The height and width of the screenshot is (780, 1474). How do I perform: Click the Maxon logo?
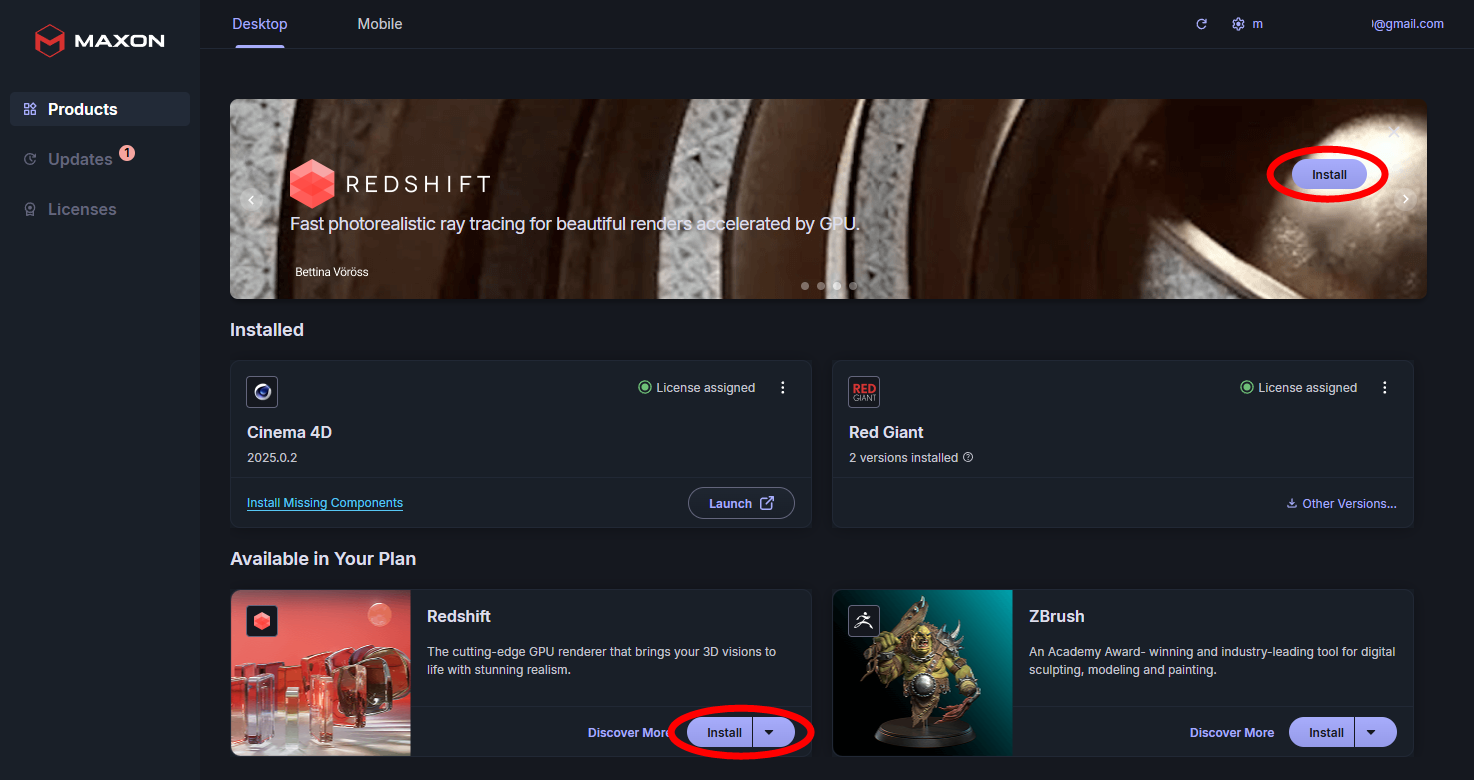click(x=99, y=41)
